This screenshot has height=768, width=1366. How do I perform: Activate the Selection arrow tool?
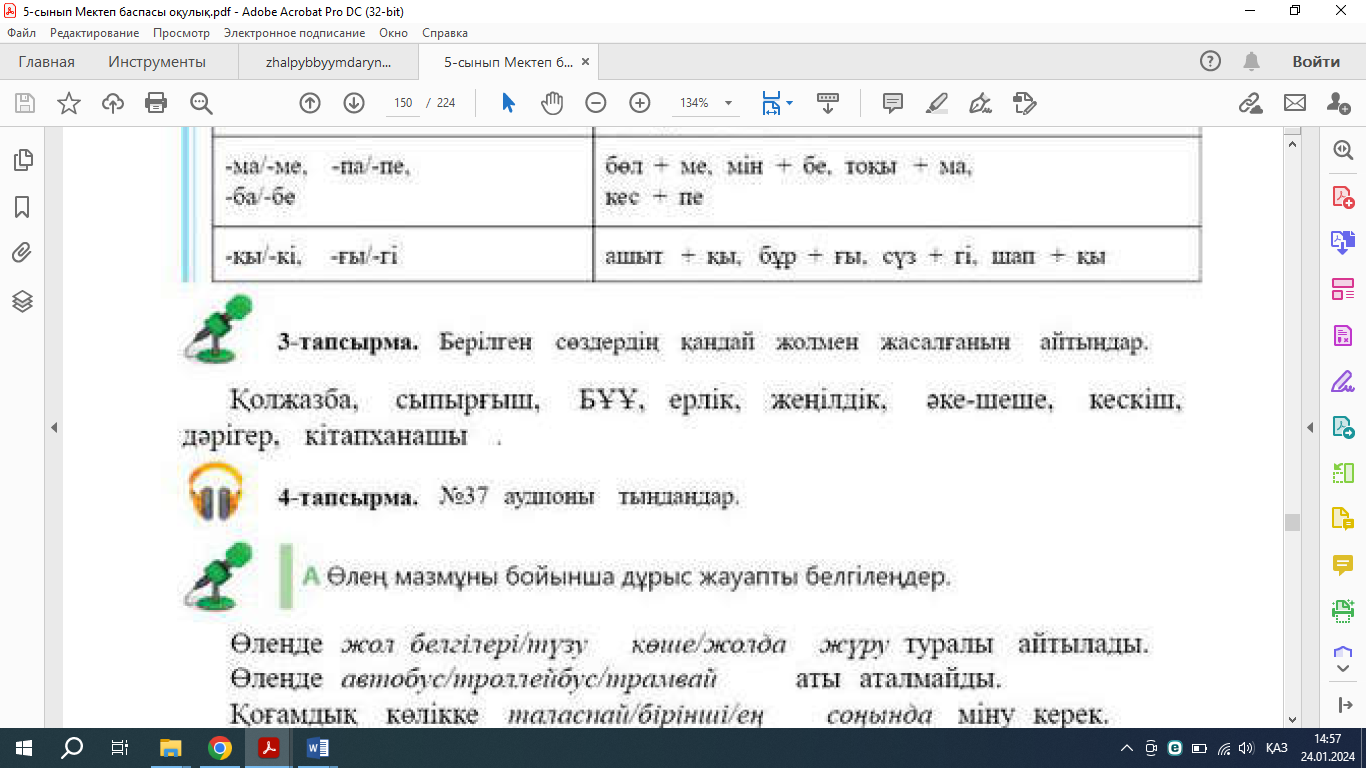[x=509, y=103]
